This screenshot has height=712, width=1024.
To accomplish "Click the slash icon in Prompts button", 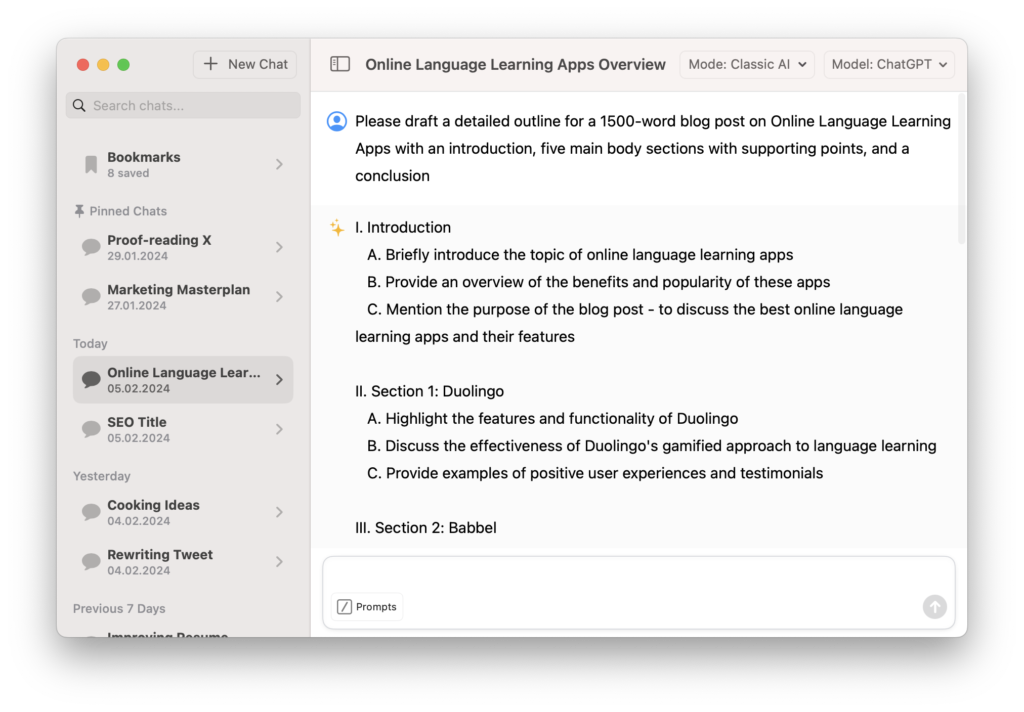I will (344, 607).
